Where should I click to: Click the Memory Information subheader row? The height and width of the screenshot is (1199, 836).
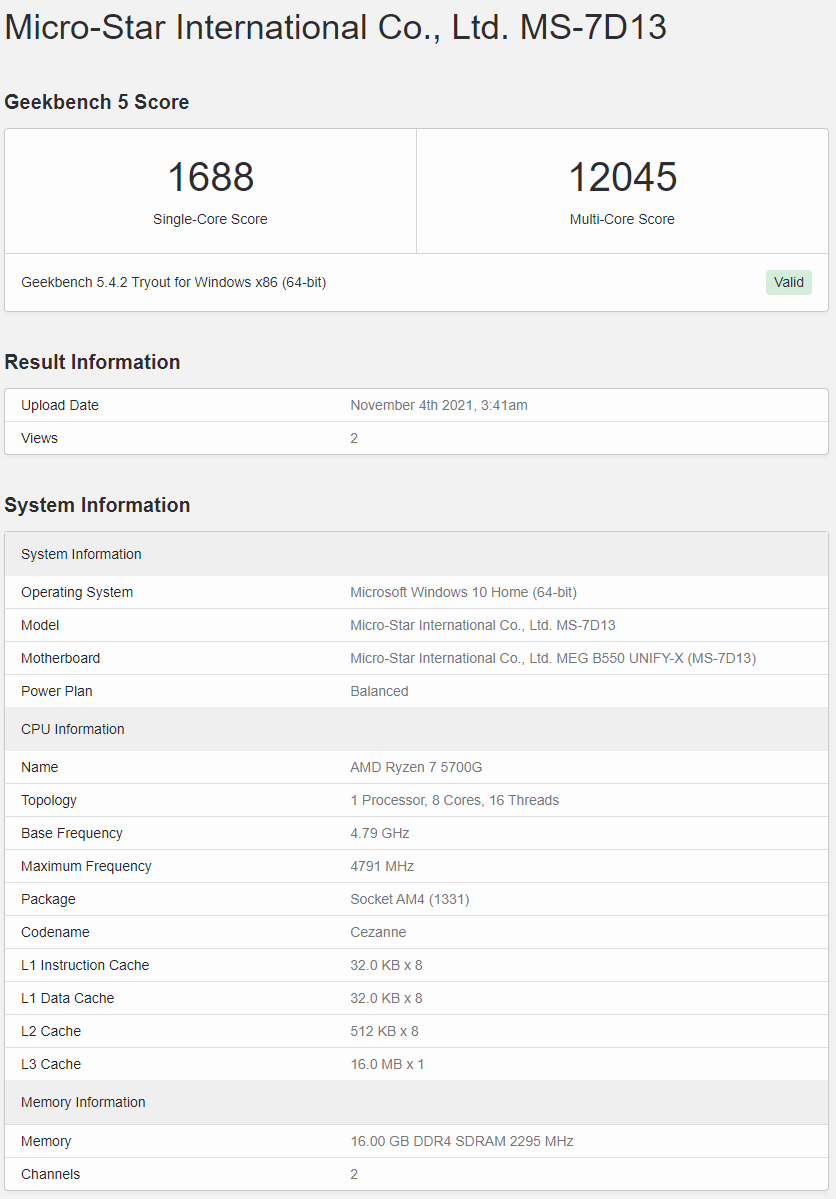[x=83, y=1102]
